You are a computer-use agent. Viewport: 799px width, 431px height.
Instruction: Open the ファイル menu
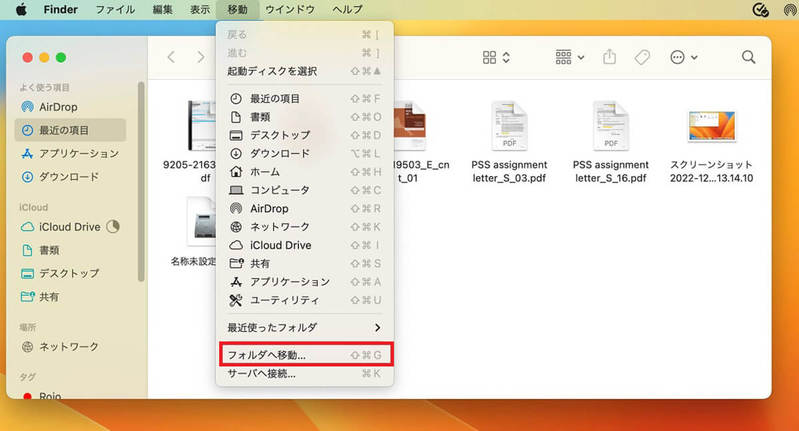(x=115, y=9)
